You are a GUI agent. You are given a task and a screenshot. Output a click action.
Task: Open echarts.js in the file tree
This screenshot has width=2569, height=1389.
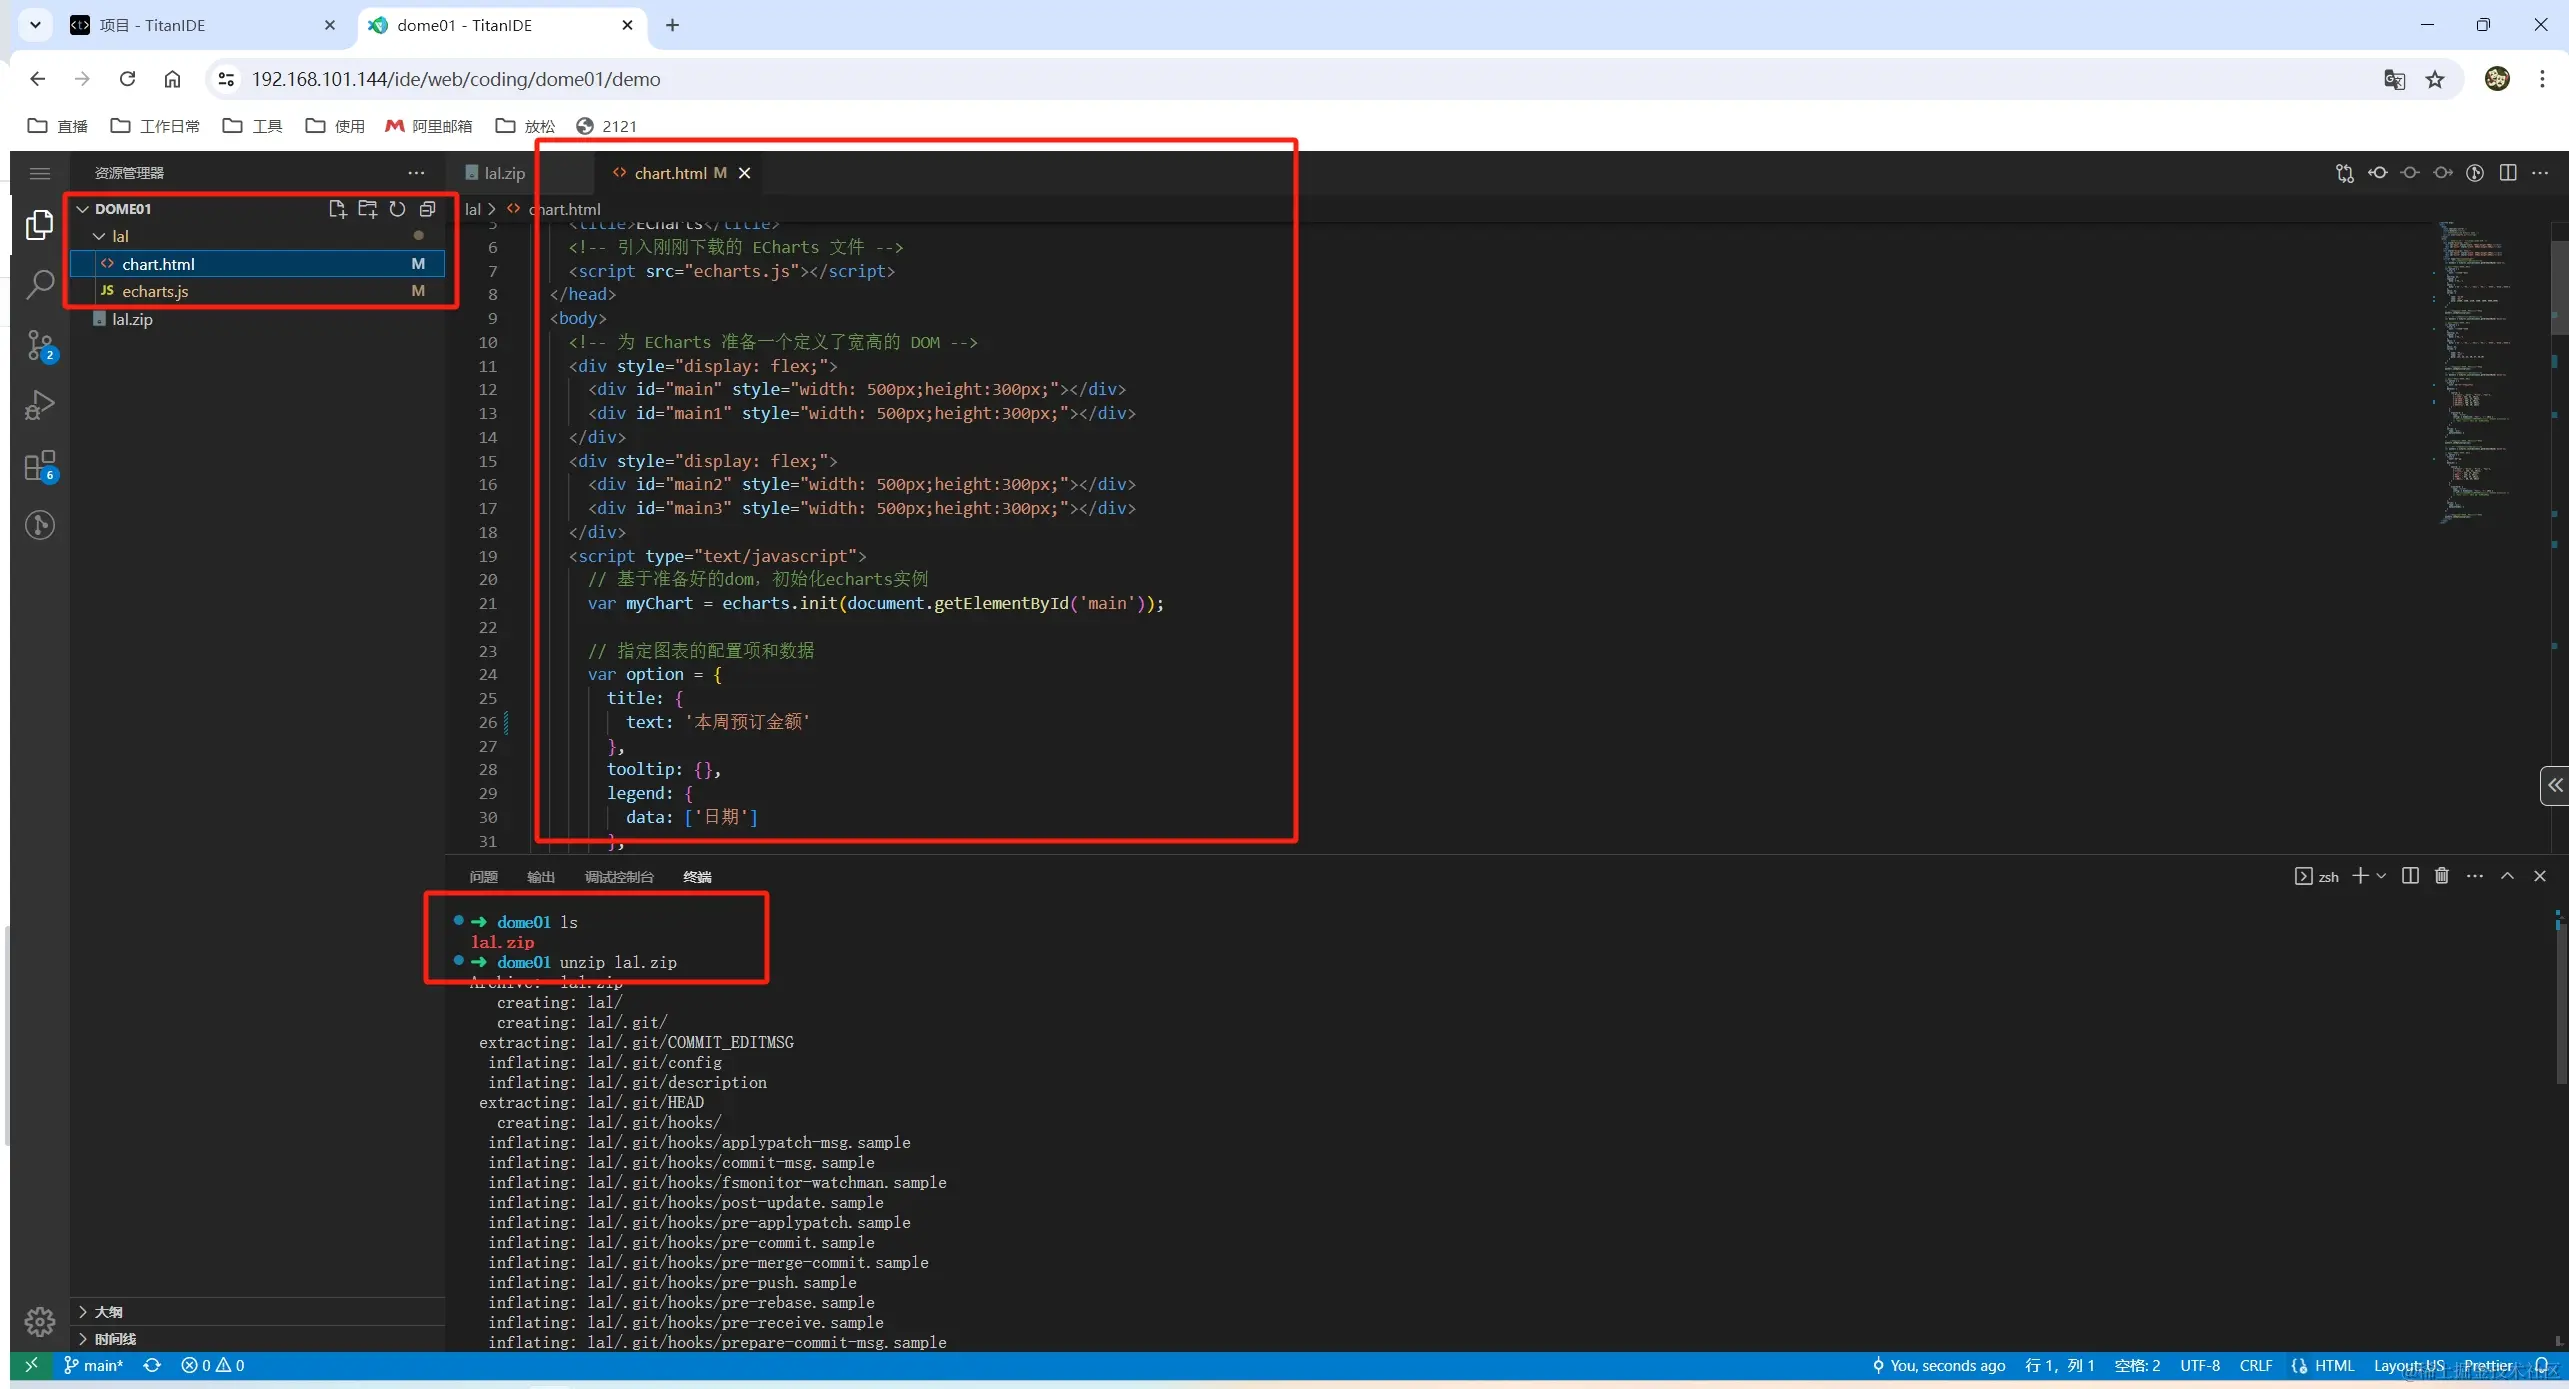(x=155, y=291)
